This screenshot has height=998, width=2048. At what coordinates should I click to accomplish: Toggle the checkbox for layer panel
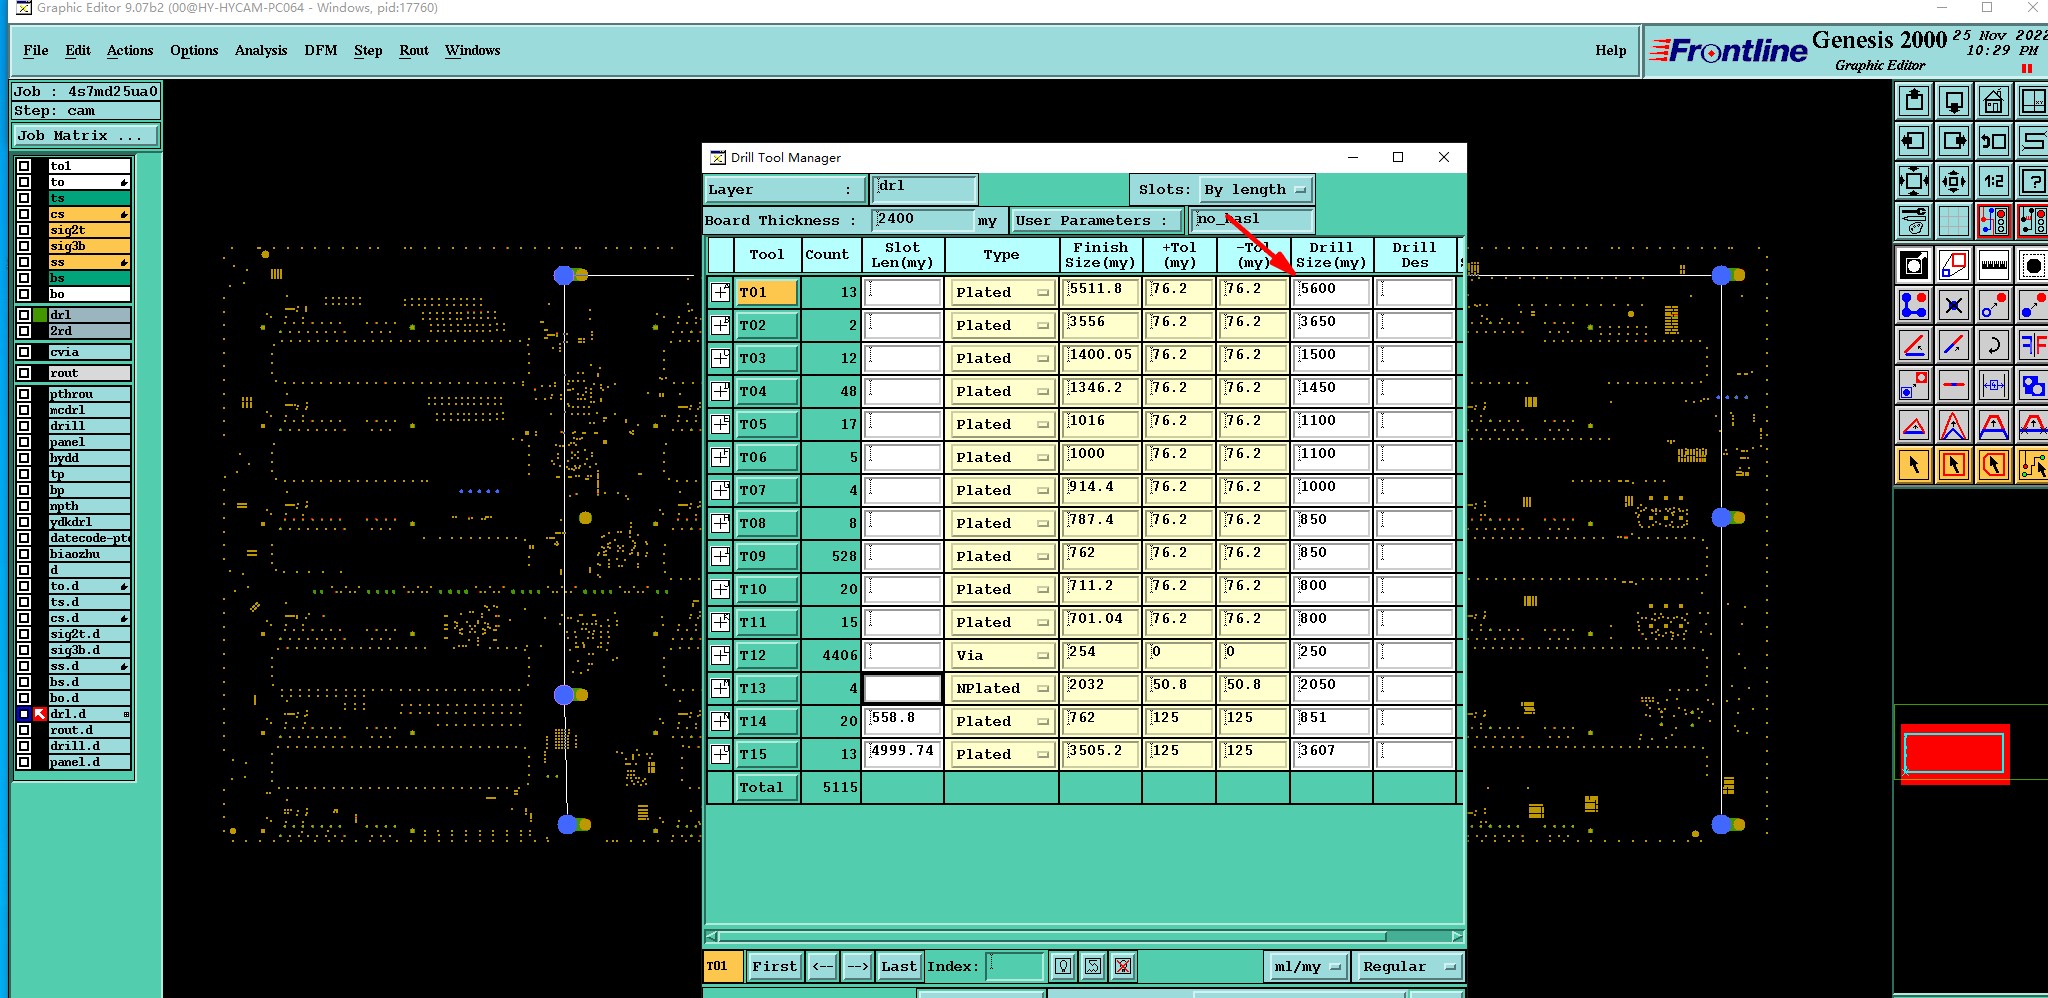[x=24, y=442]
